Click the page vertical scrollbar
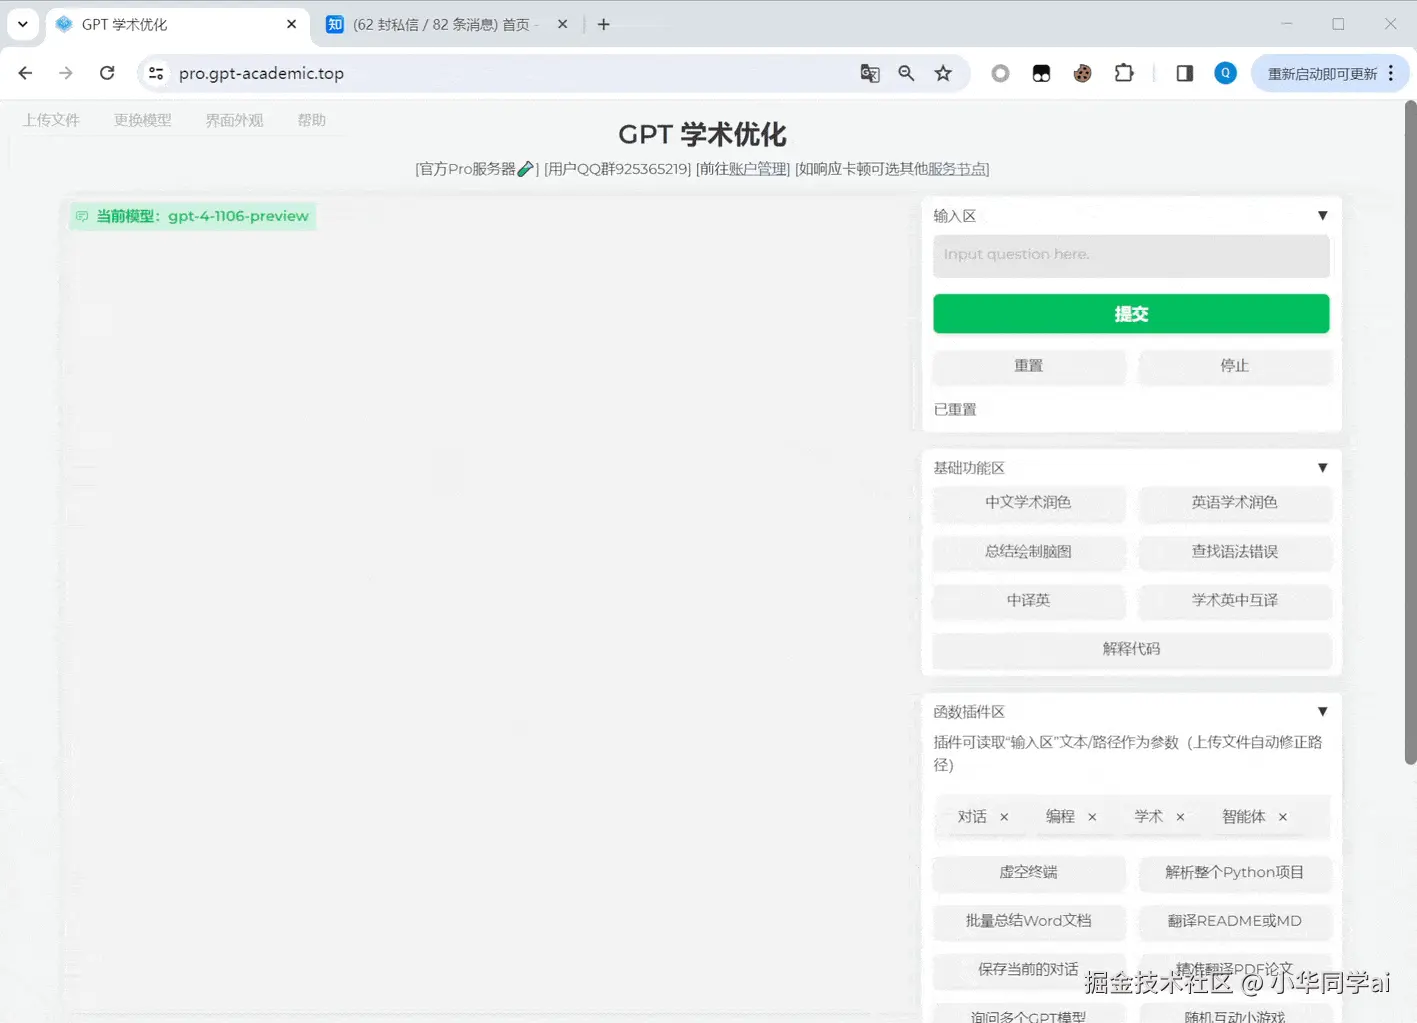Viewport: 1417px width, 1023px height. (x=1410, y=432)
